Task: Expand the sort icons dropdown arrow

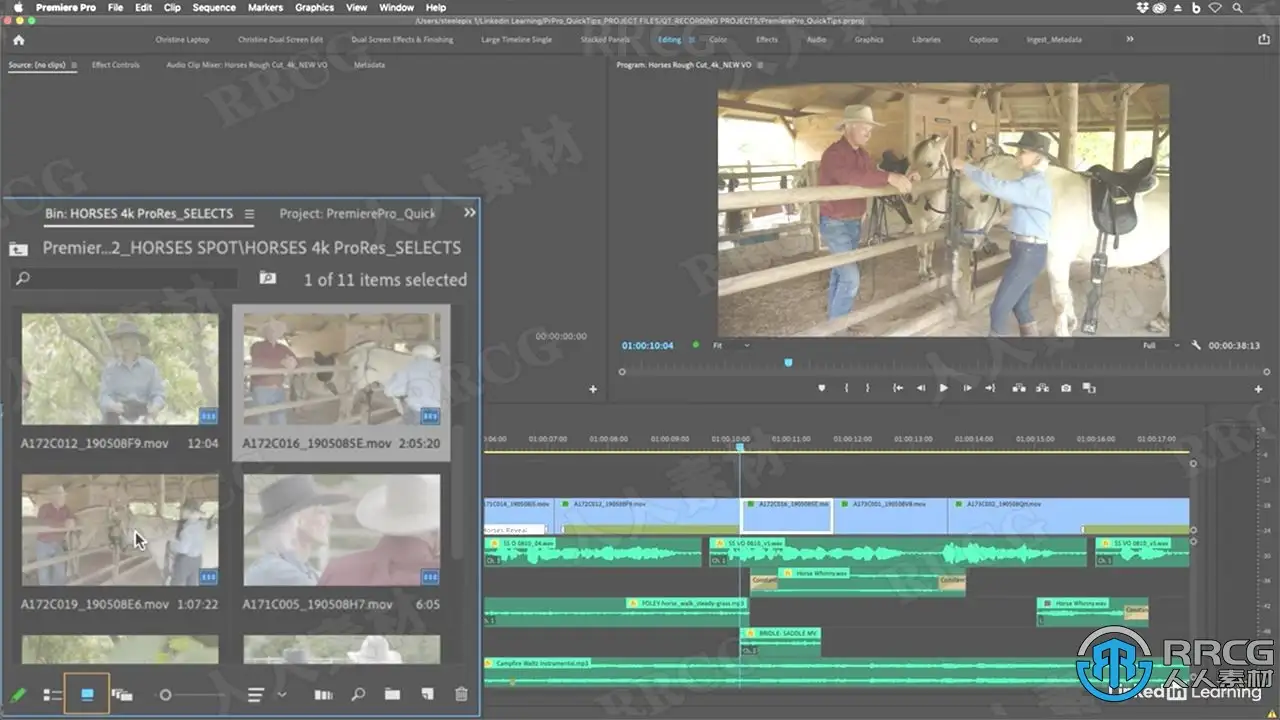Action: [282, 694]
